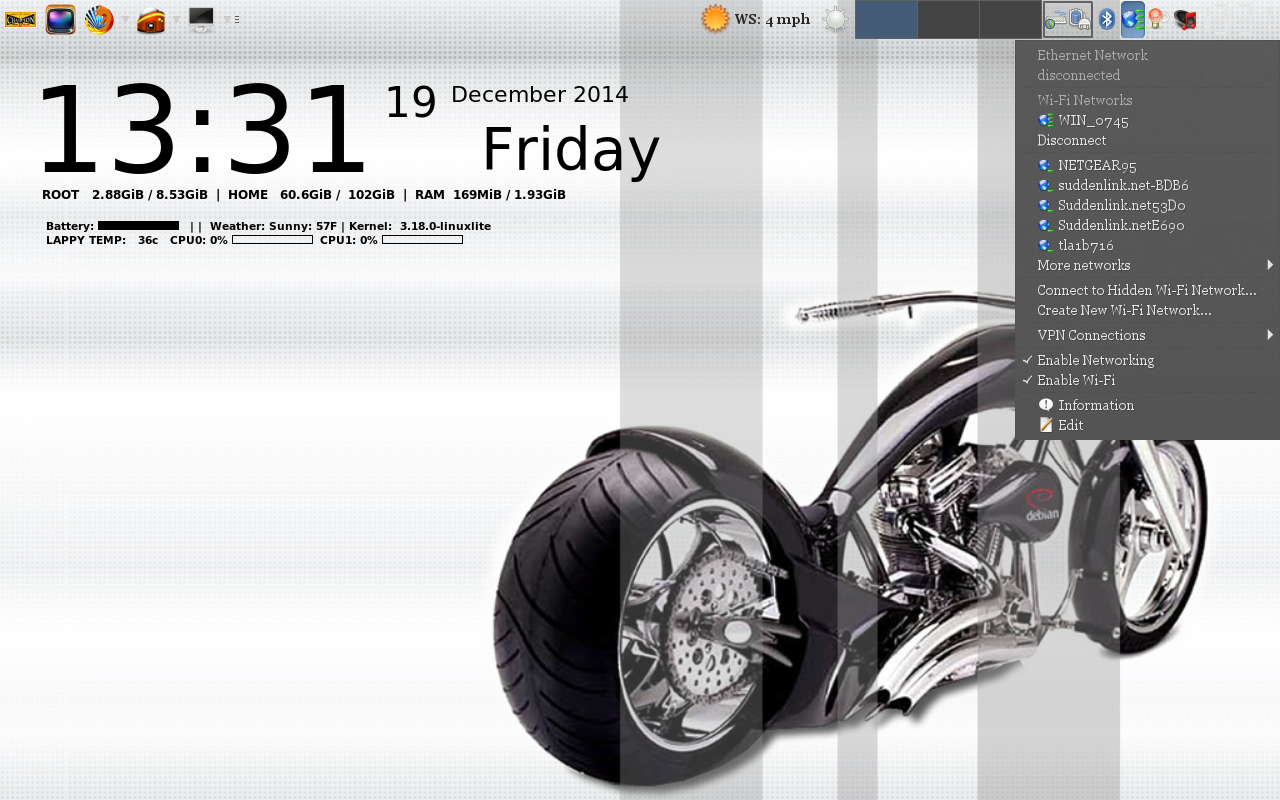Image resolution: width=1280 pixels, height=800 pixels.
Task: Connect to the NETGEAR95 Wi-Fi network
Action: click(1097, 165)
